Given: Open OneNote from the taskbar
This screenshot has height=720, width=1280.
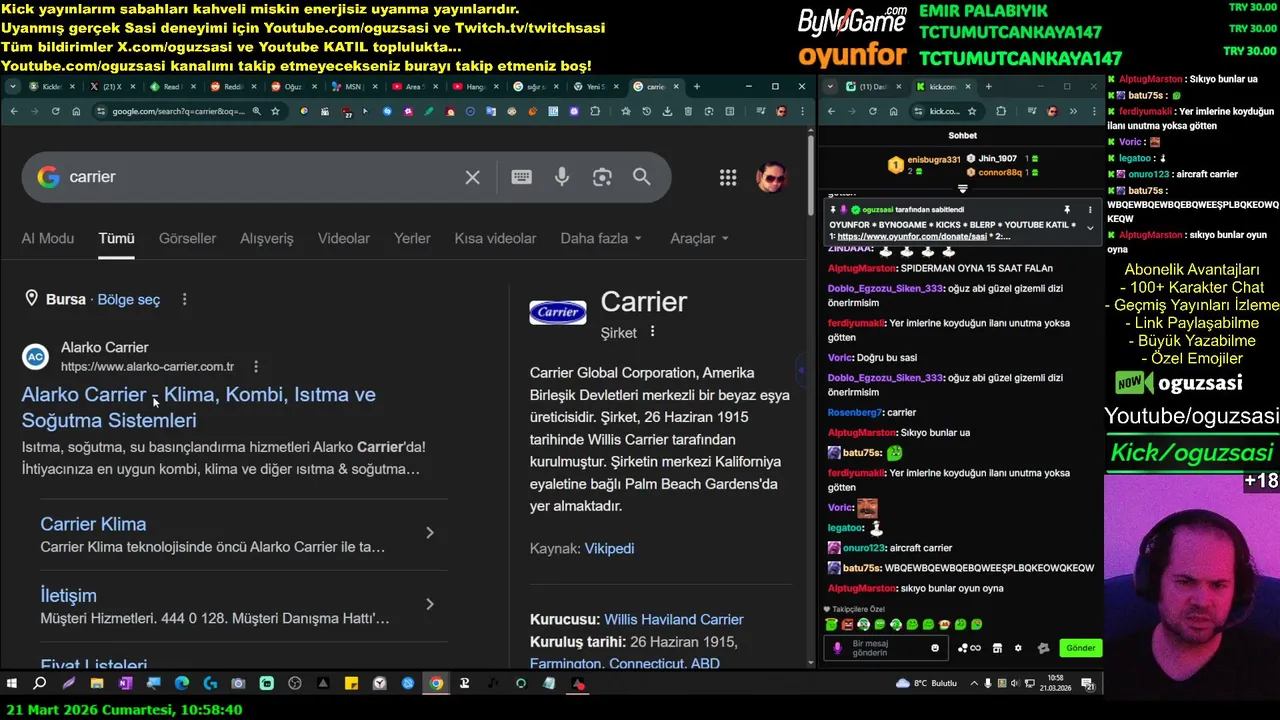Looking at the screenshot, I should (125, 684).
